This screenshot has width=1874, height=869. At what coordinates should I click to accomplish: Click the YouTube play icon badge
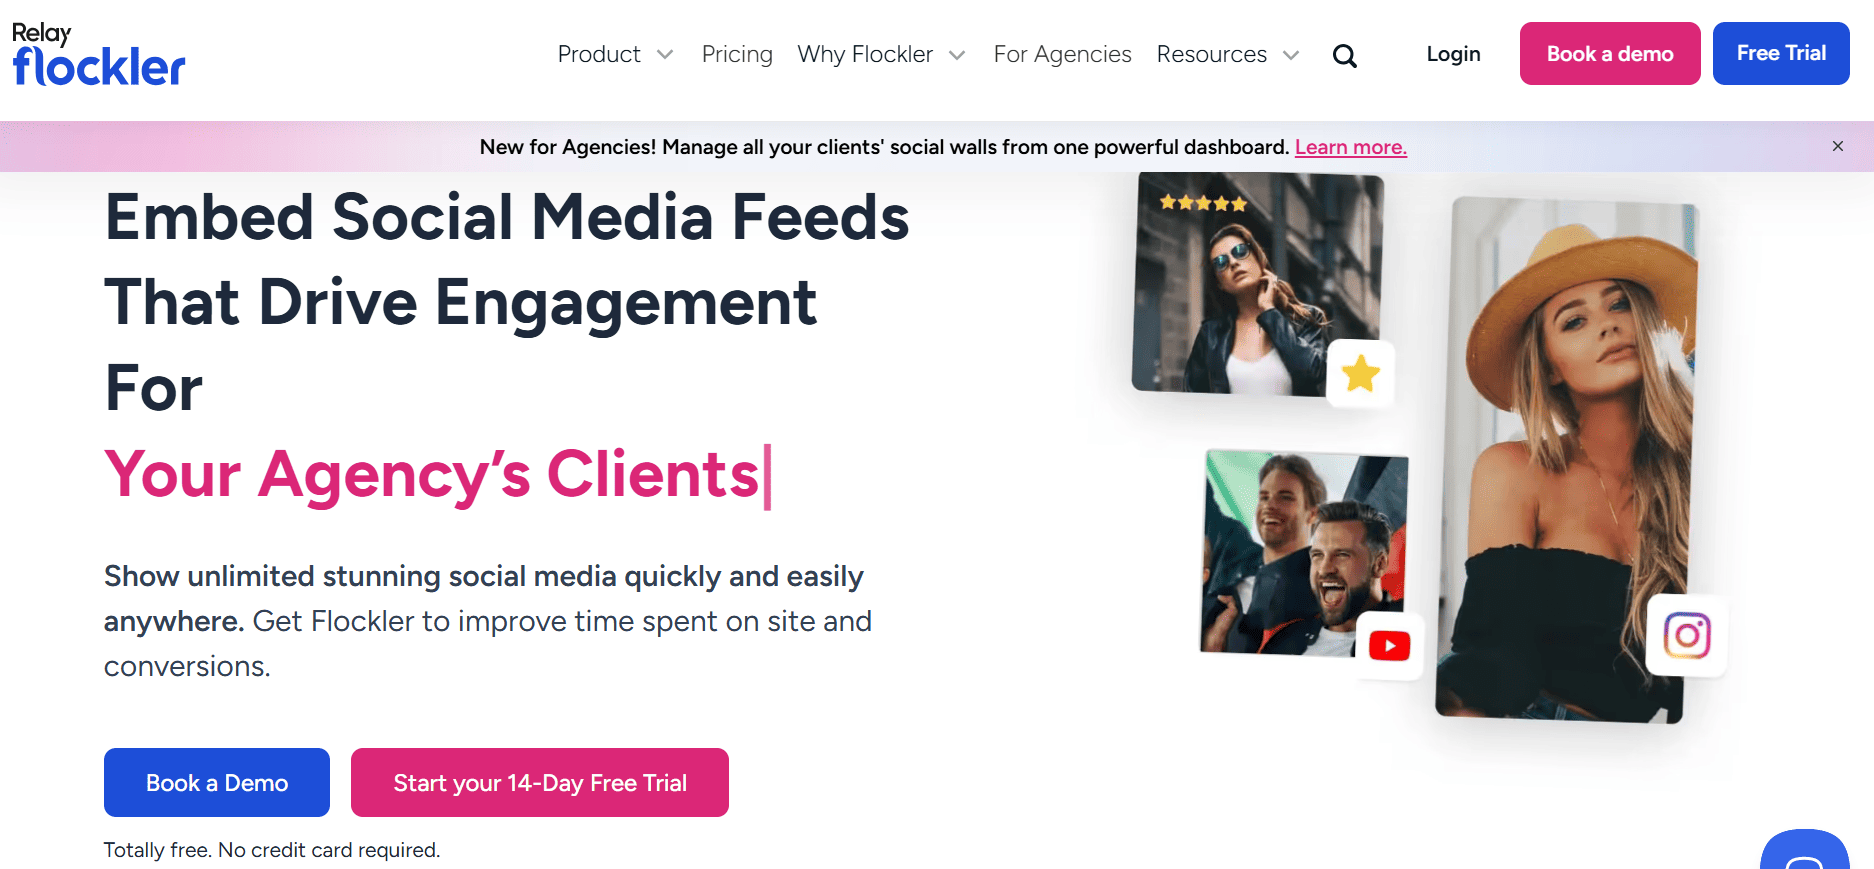(1390, 646)
